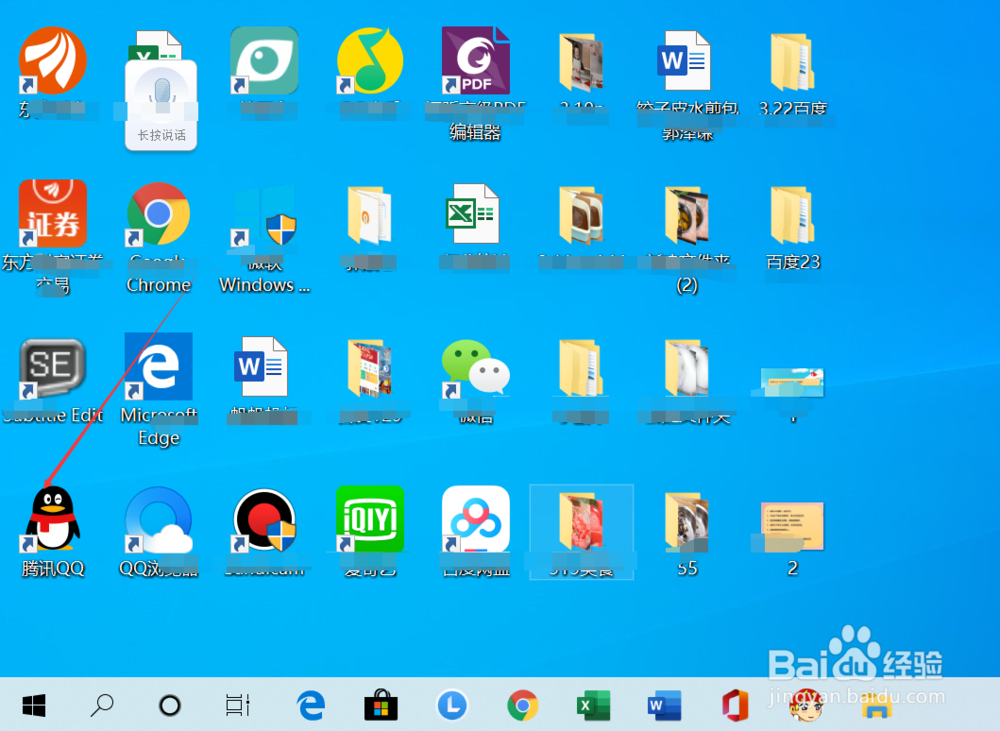1000x731 pixels.
Task: Select the folder with photos next to Foxit PDF
Action: coord(581,63)
